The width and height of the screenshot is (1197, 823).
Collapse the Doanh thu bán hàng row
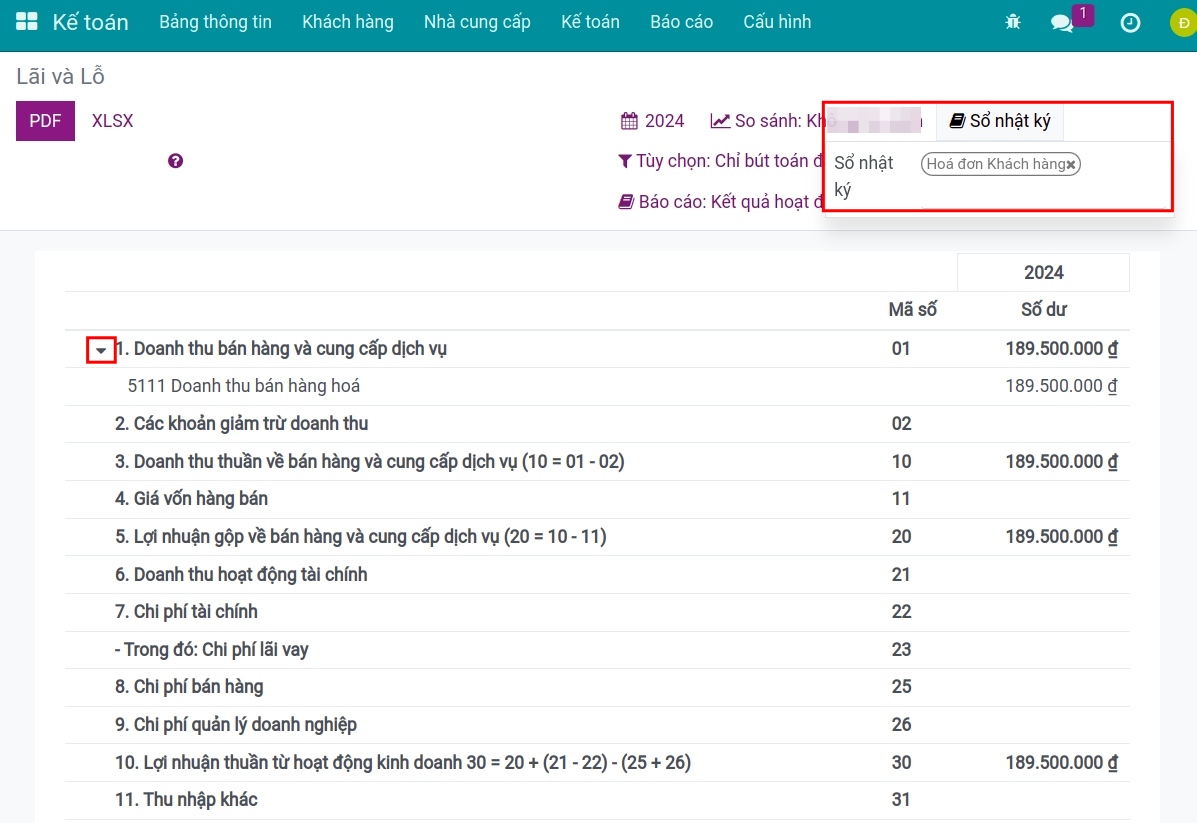(101, 350)
